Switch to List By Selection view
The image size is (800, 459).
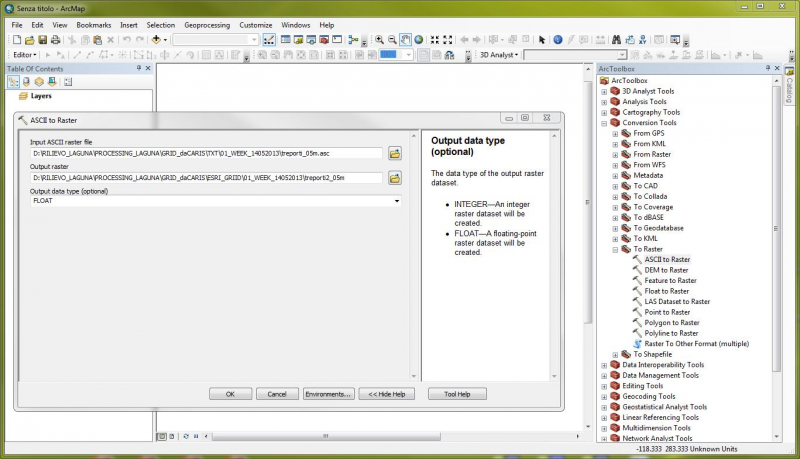point(52,82)
